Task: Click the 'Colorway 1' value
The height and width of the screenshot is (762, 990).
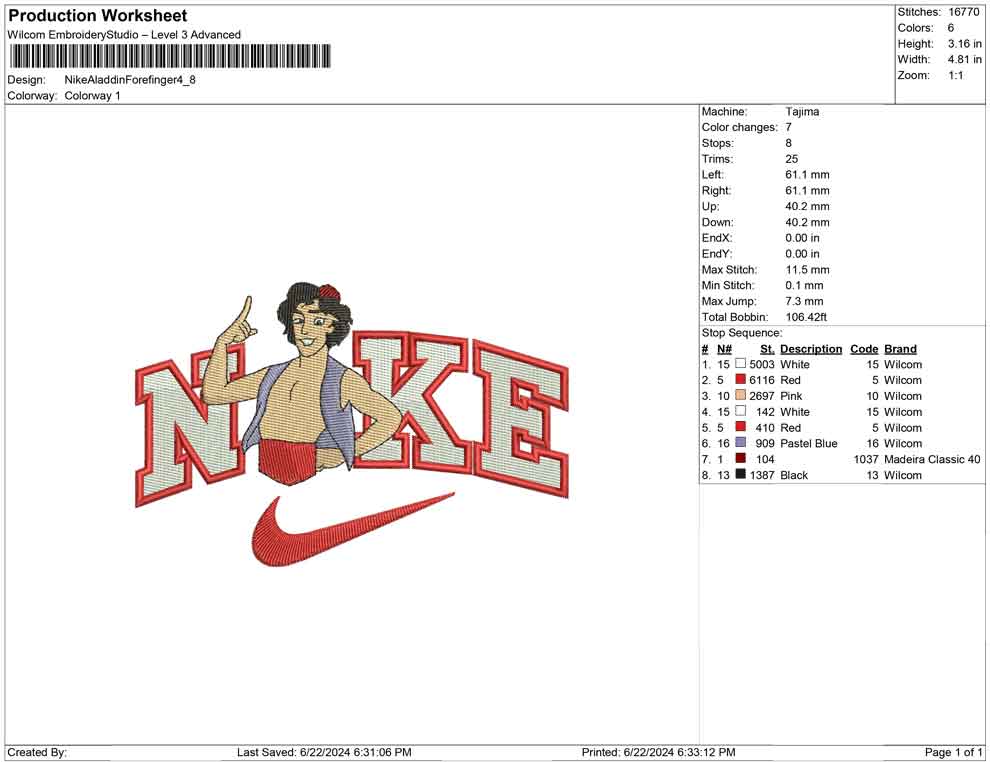Action: coord(92,96)
